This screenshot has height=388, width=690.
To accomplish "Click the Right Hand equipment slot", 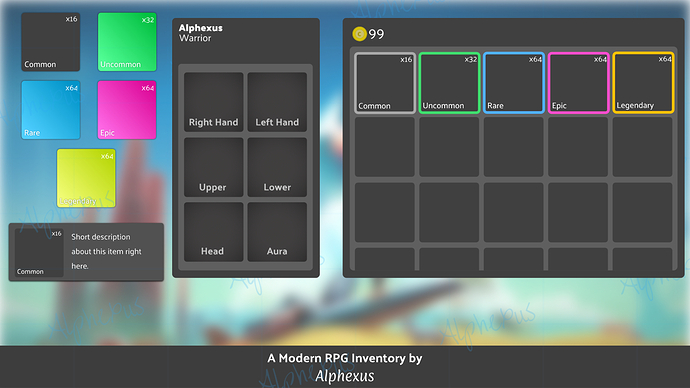I will coord(213,102).
